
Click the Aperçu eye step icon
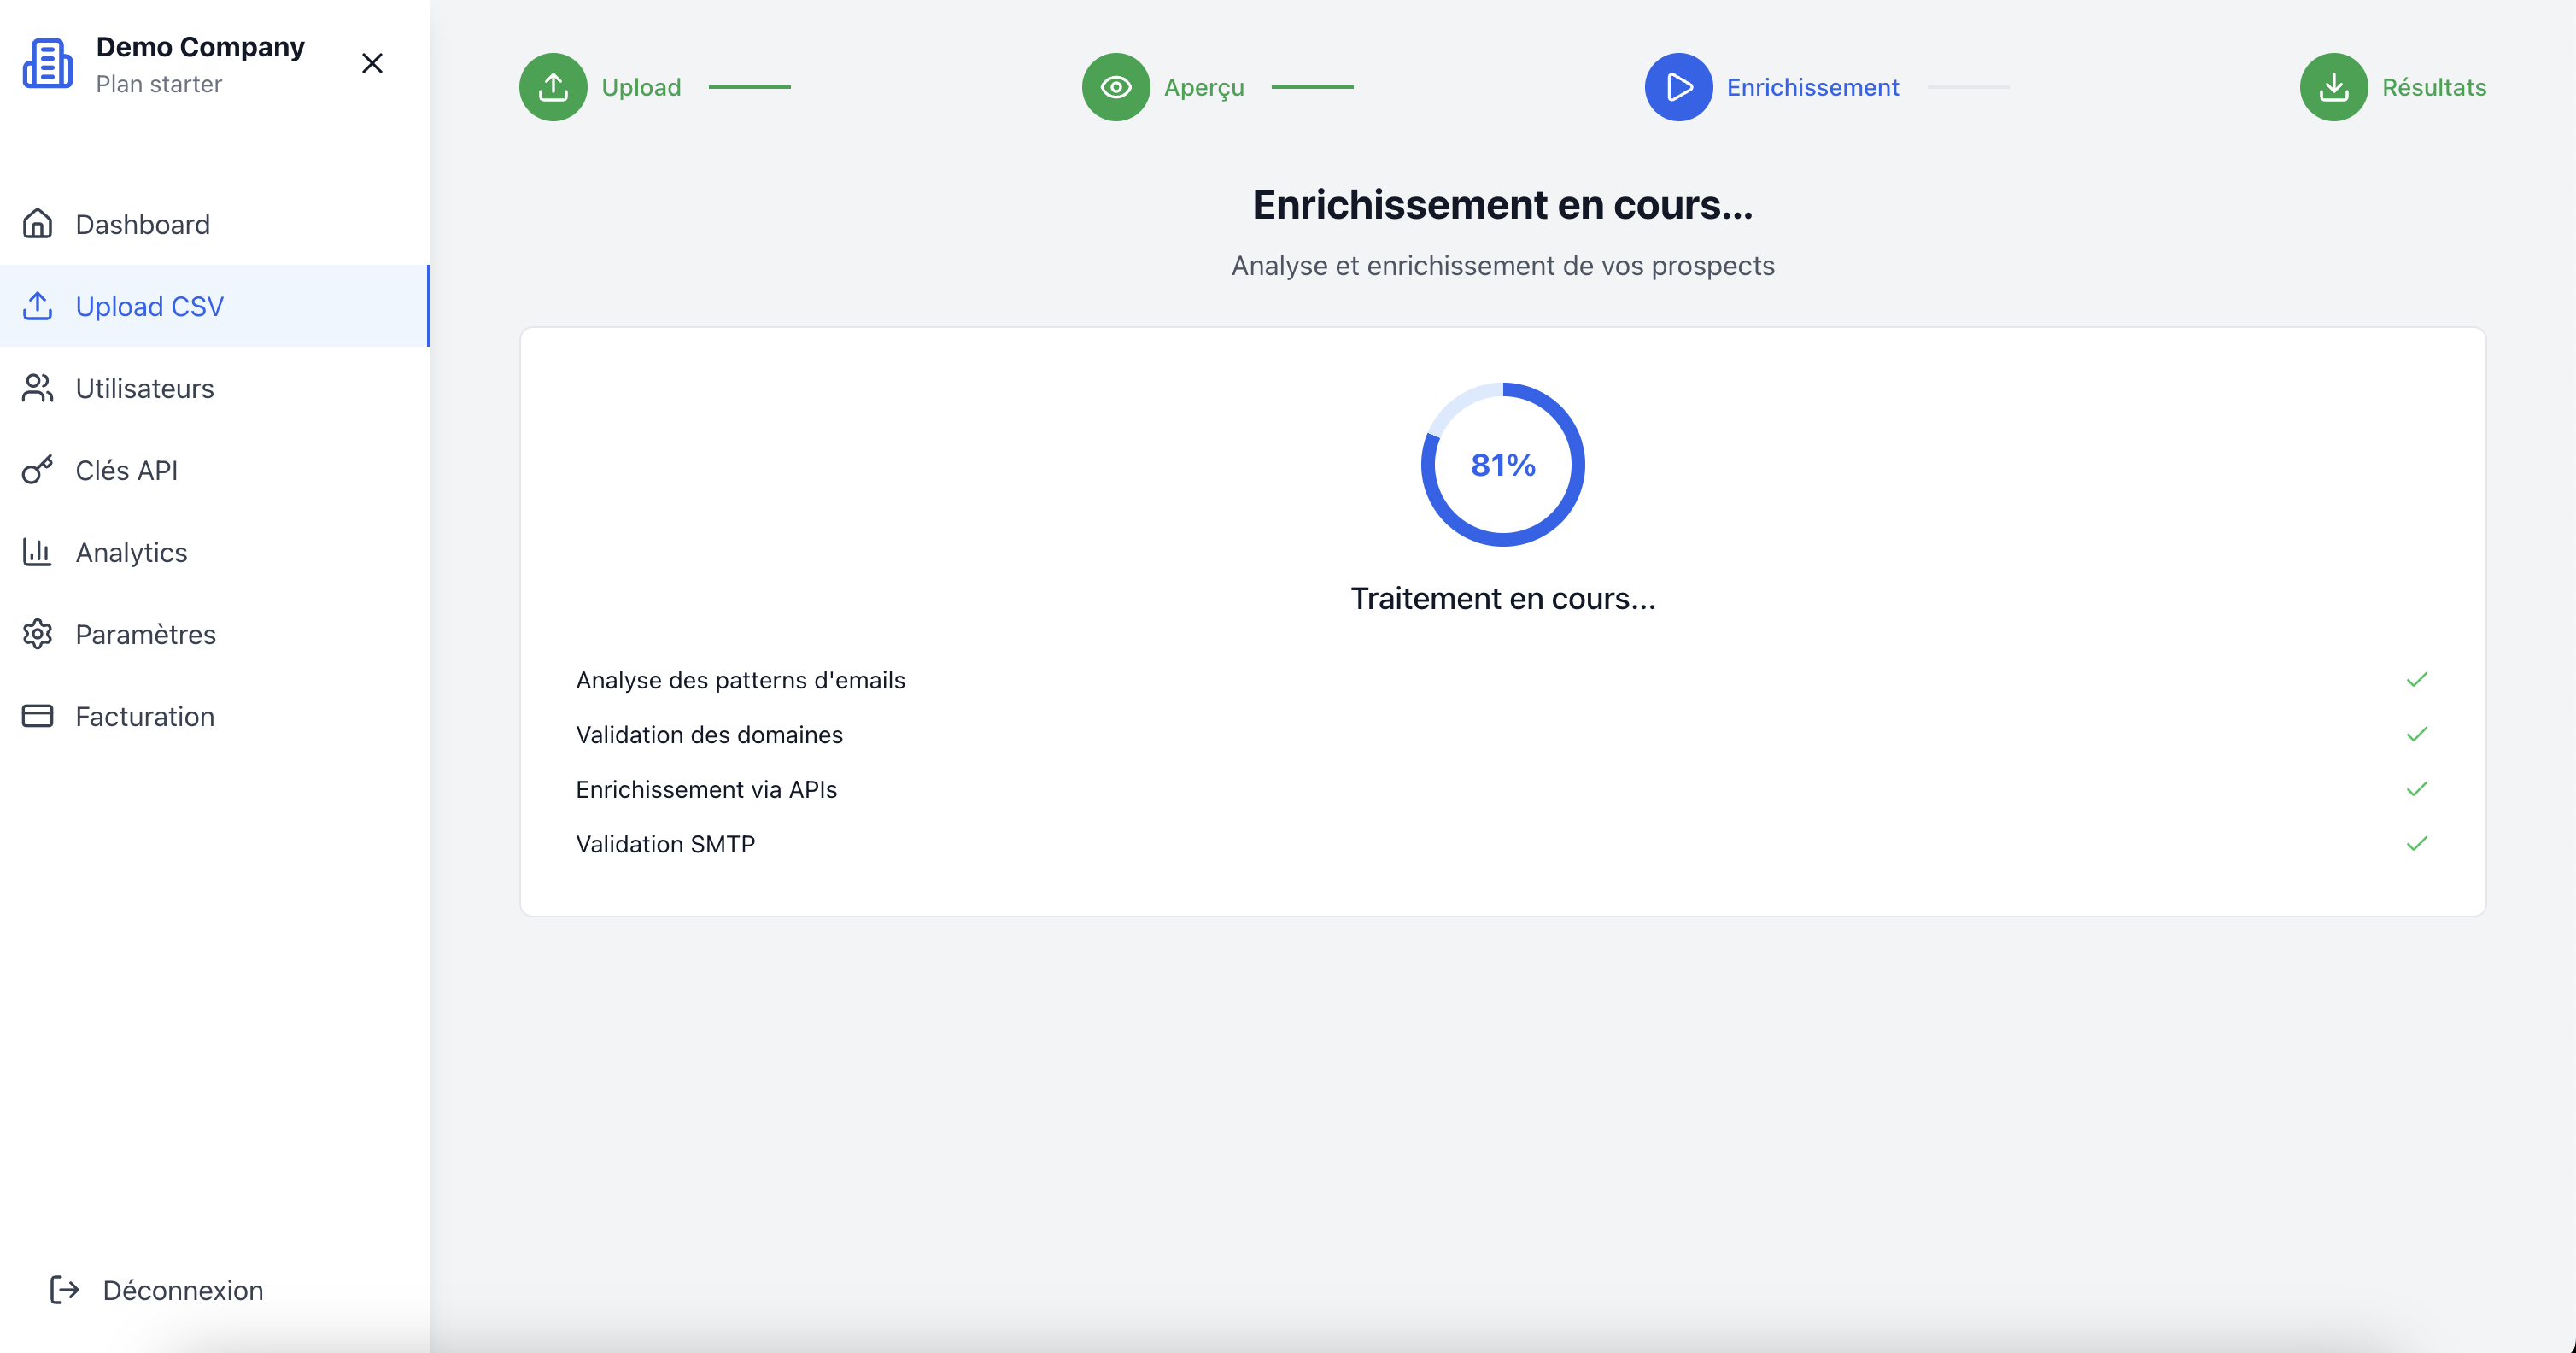pos(1116,87)
